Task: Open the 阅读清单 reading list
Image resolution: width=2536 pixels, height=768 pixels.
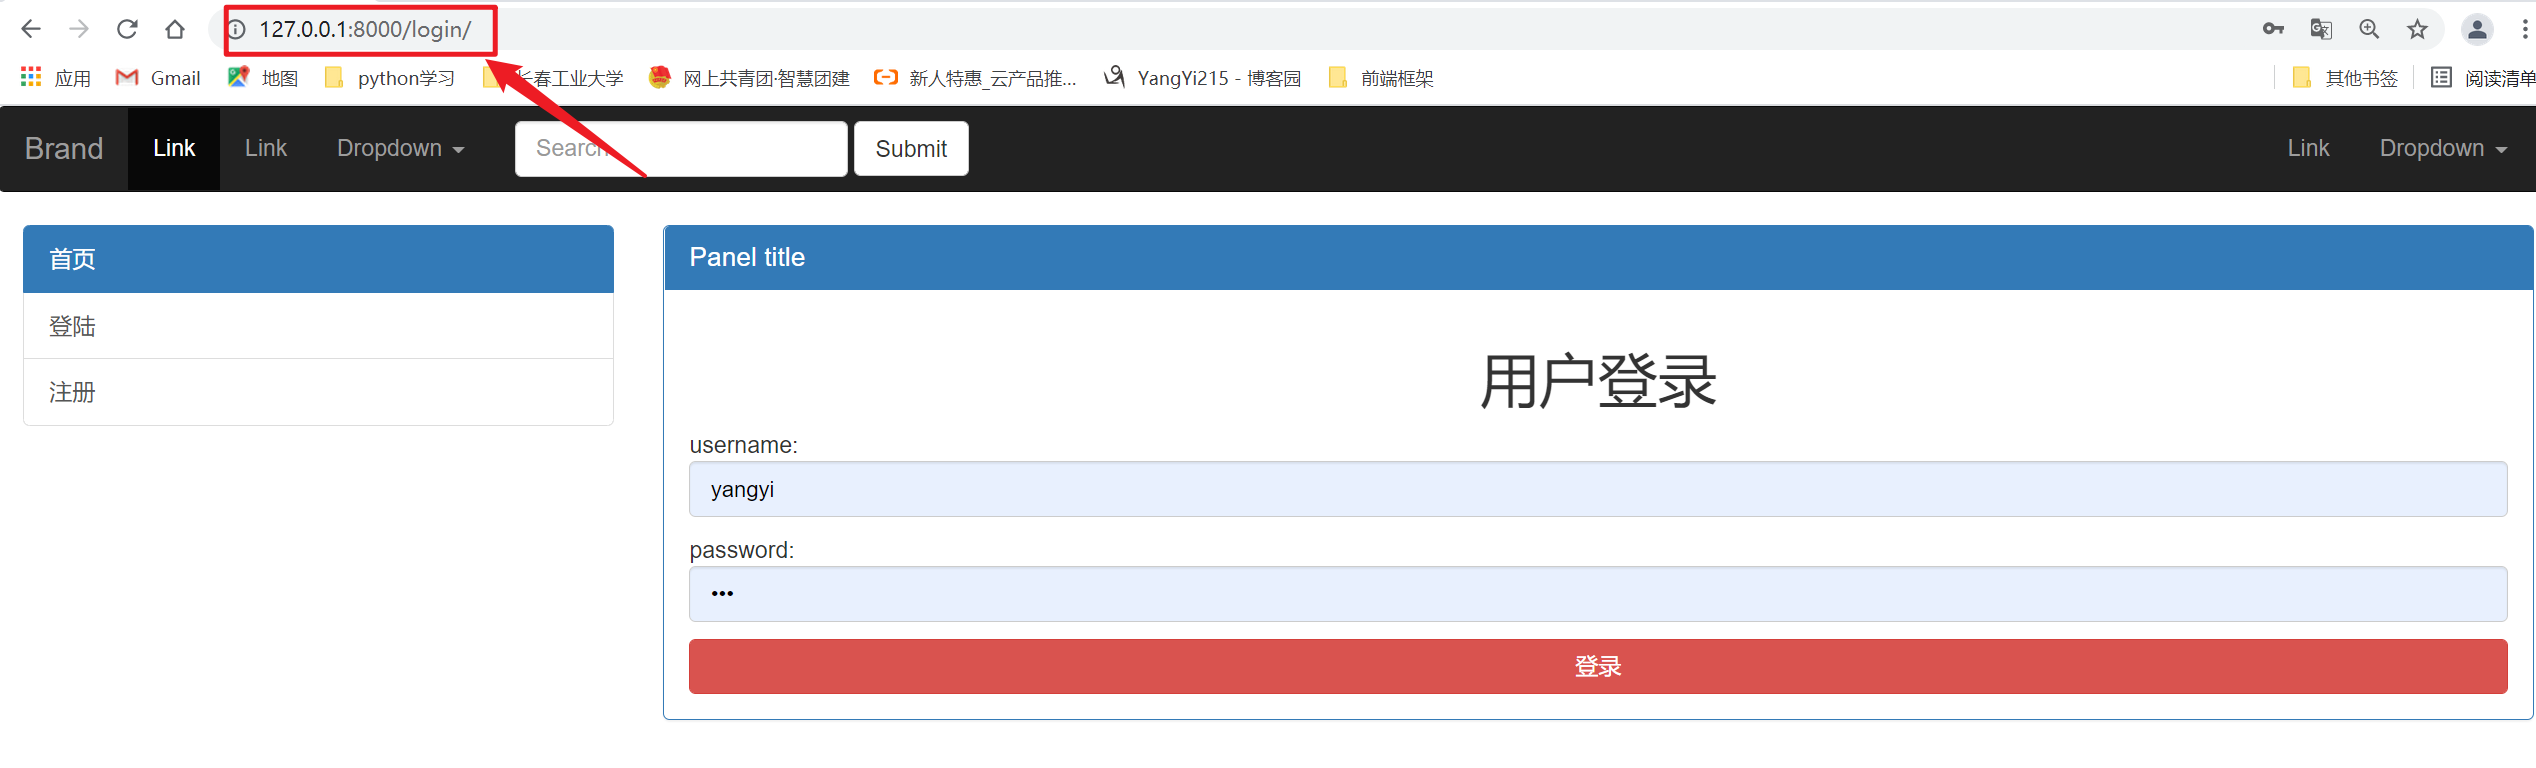Action: coord(2483,78)
